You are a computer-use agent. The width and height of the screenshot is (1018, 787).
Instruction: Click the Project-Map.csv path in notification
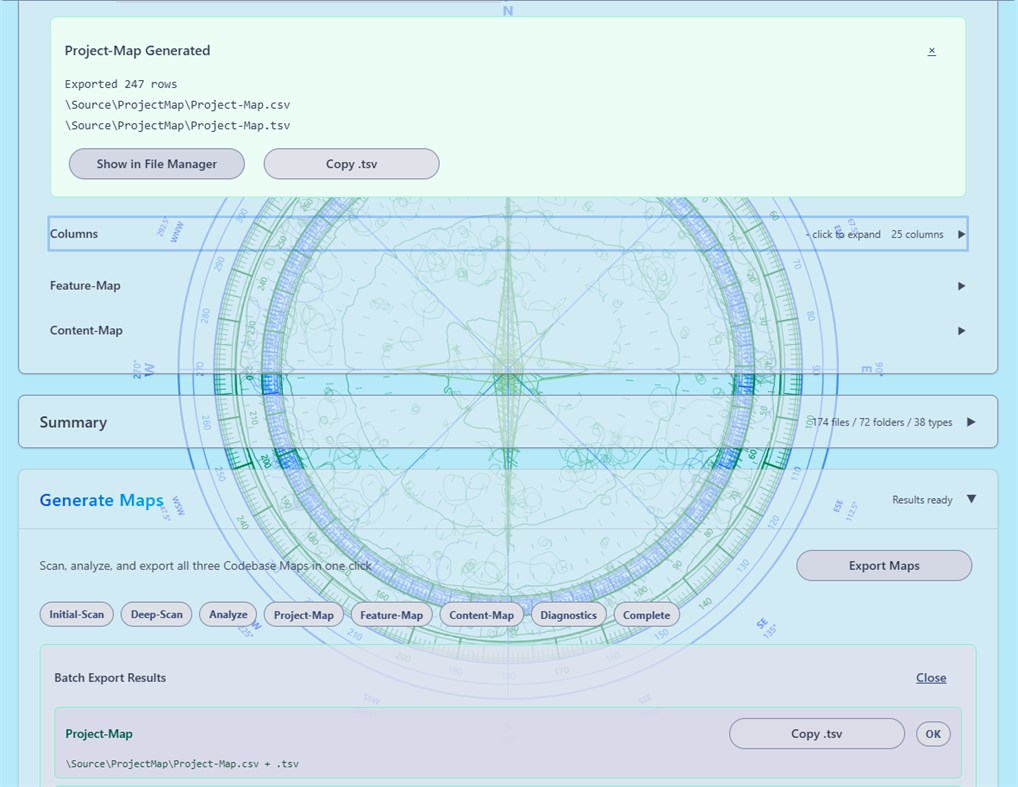pos(177,105)
